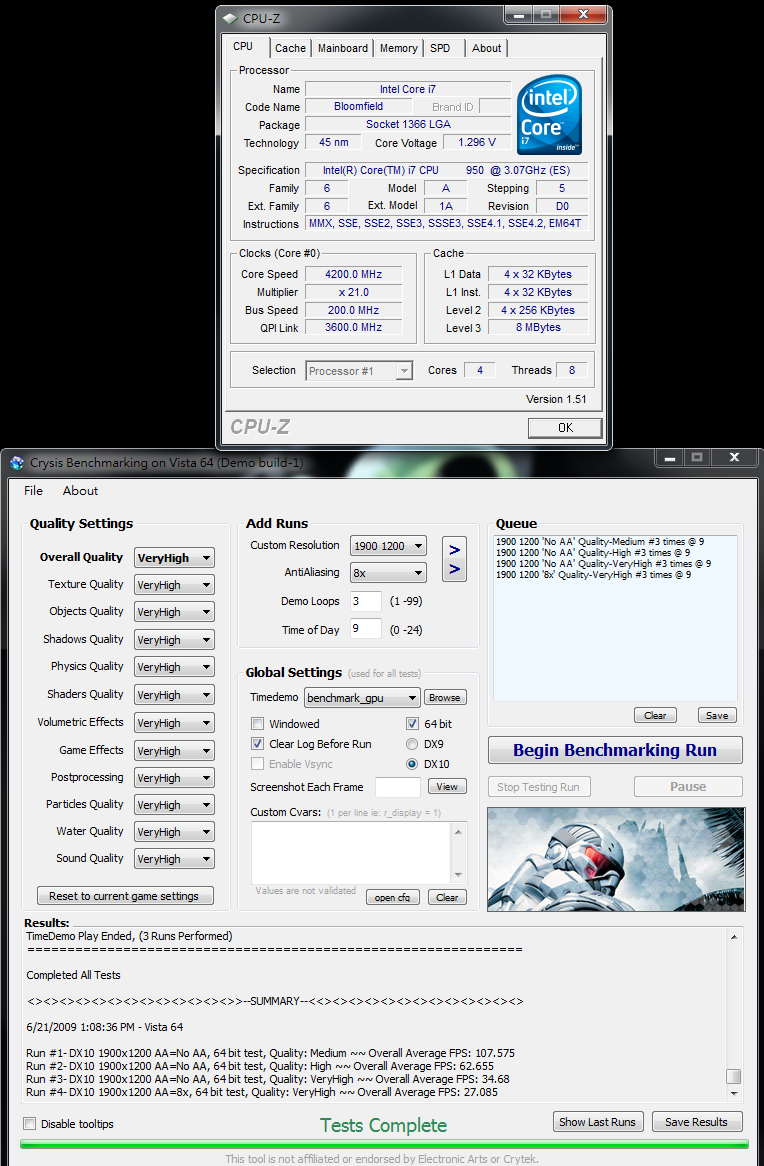Click the Time of Day input field
This screenshot has width=764, height=1166.
[365, 629]
